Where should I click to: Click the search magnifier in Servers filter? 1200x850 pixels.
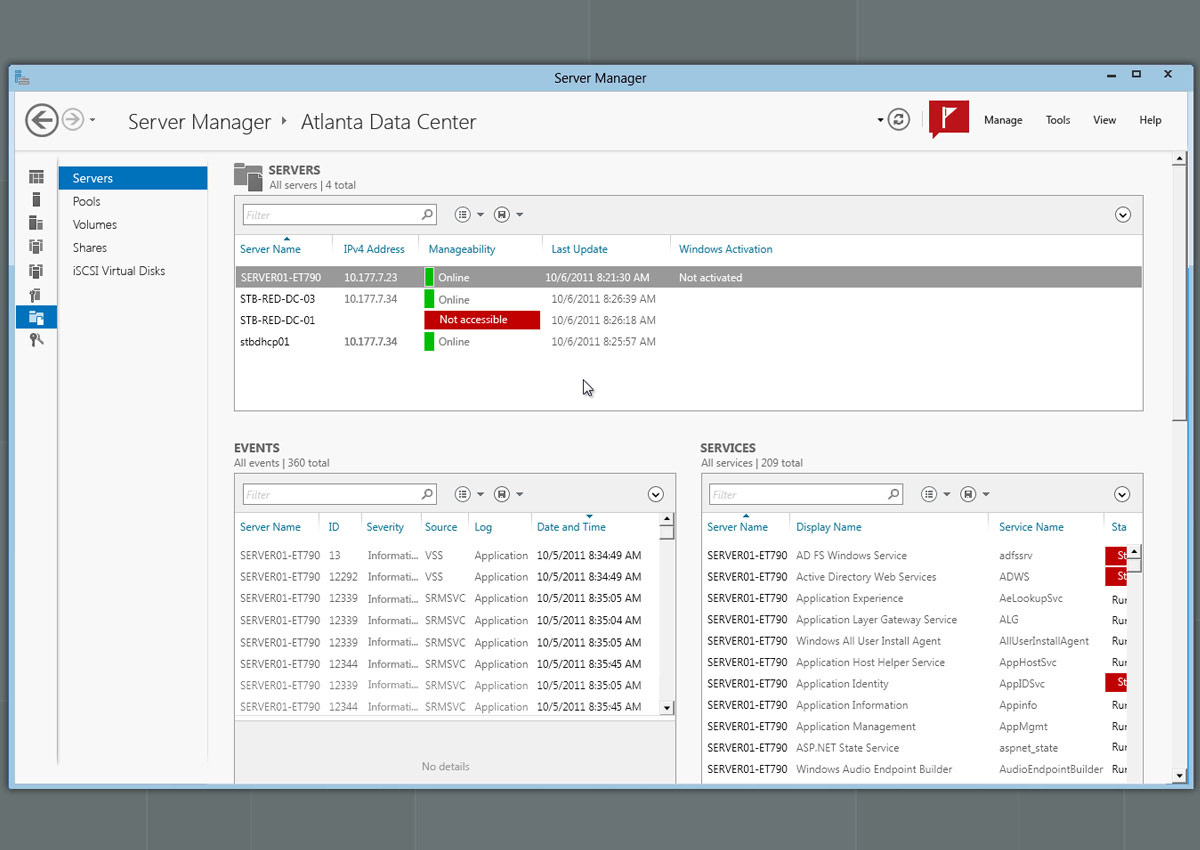(x=427, y=215)
